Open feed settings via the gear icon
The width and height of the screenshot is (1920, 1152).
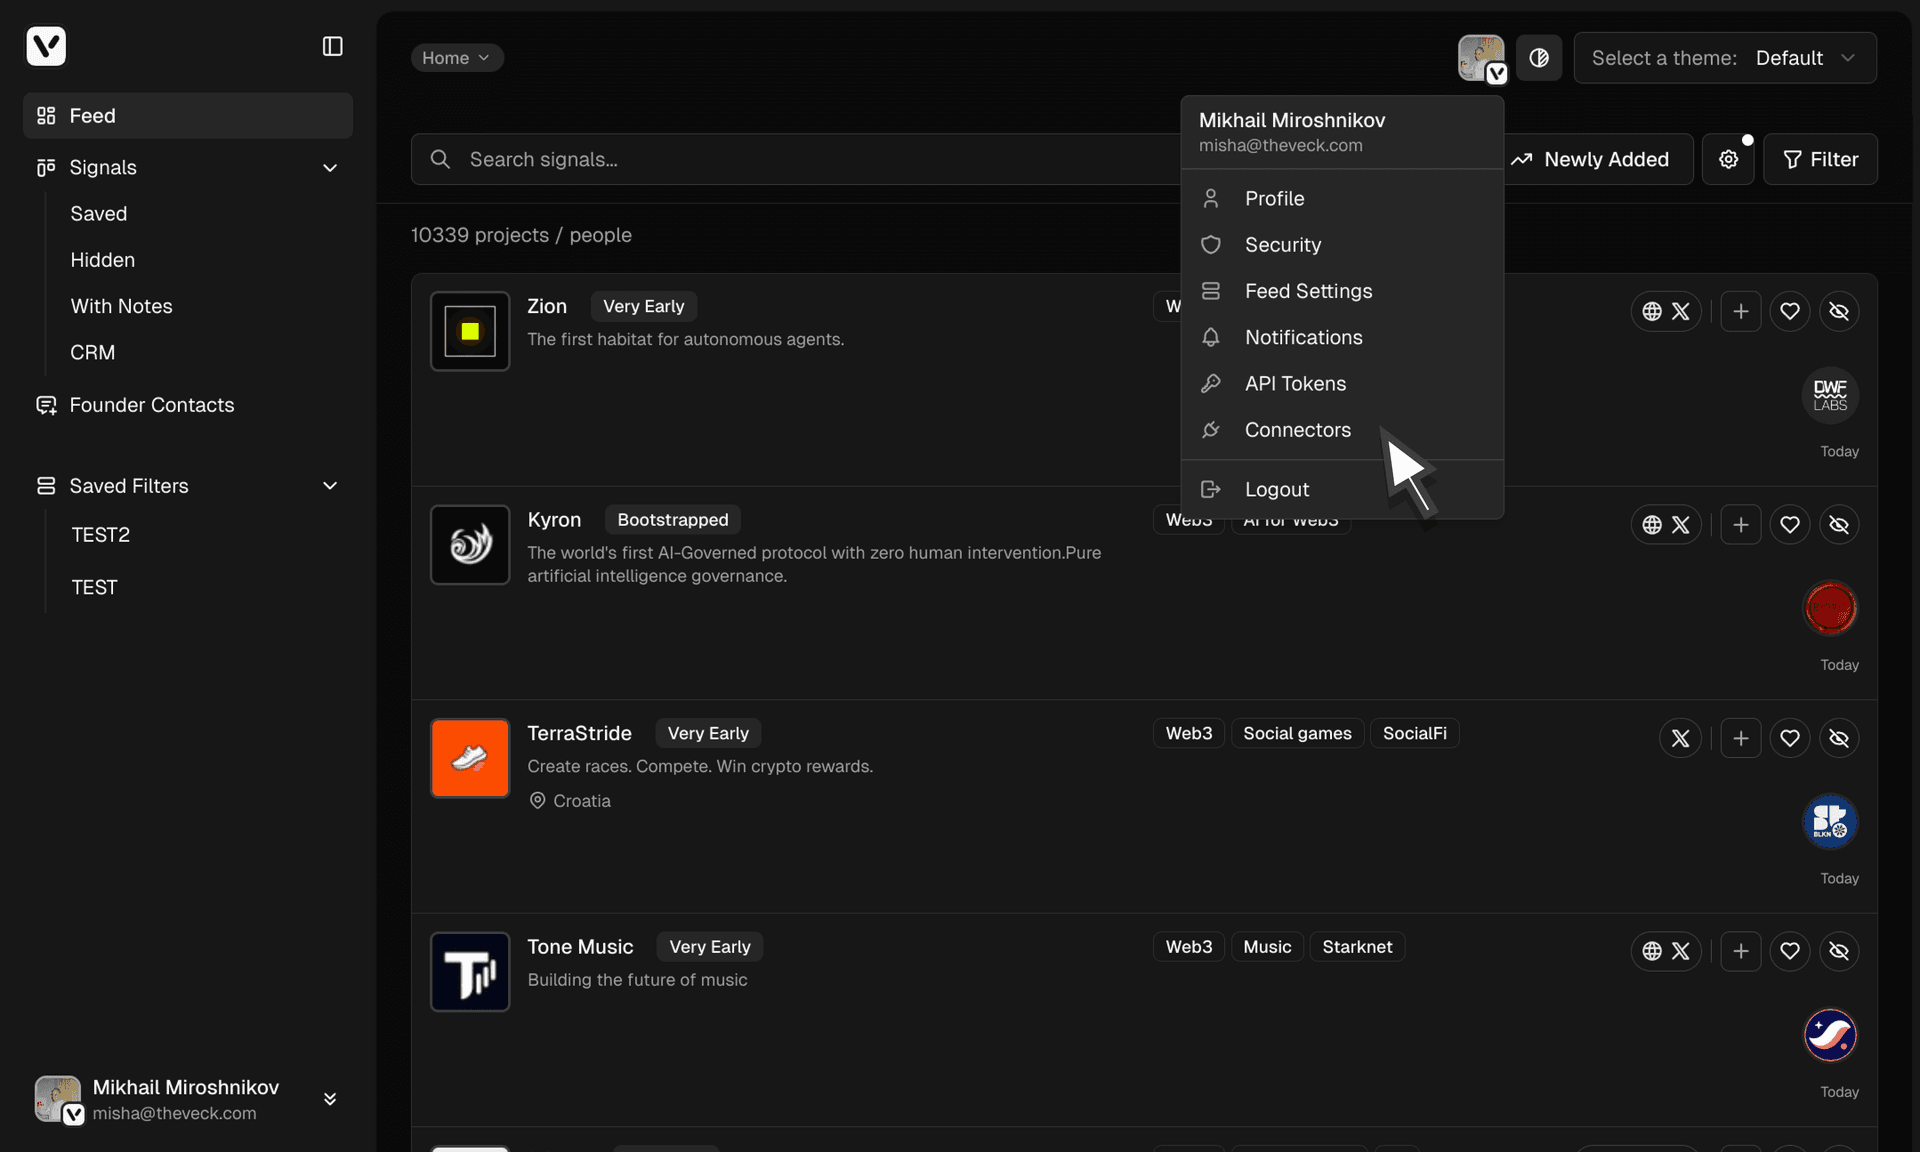(1729, 159)
